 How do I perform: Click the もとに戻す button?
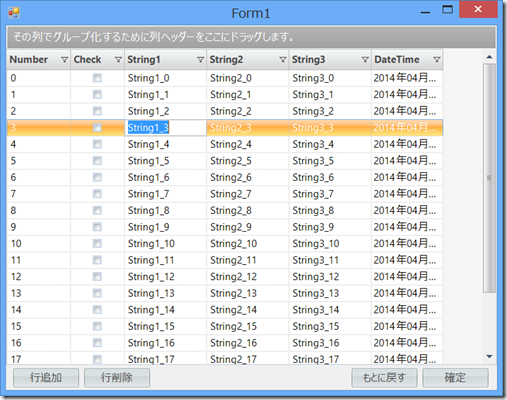click(384, 378)
